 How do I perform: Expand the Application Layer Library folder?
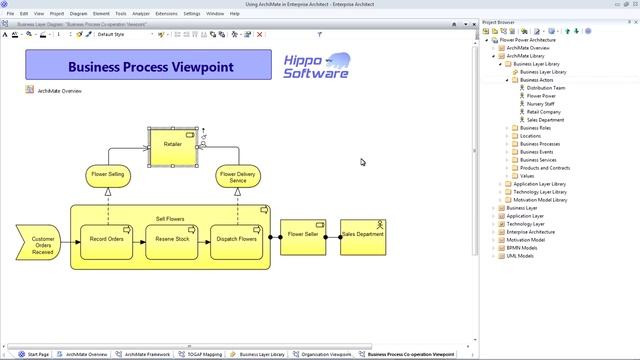tap(500, 184)
